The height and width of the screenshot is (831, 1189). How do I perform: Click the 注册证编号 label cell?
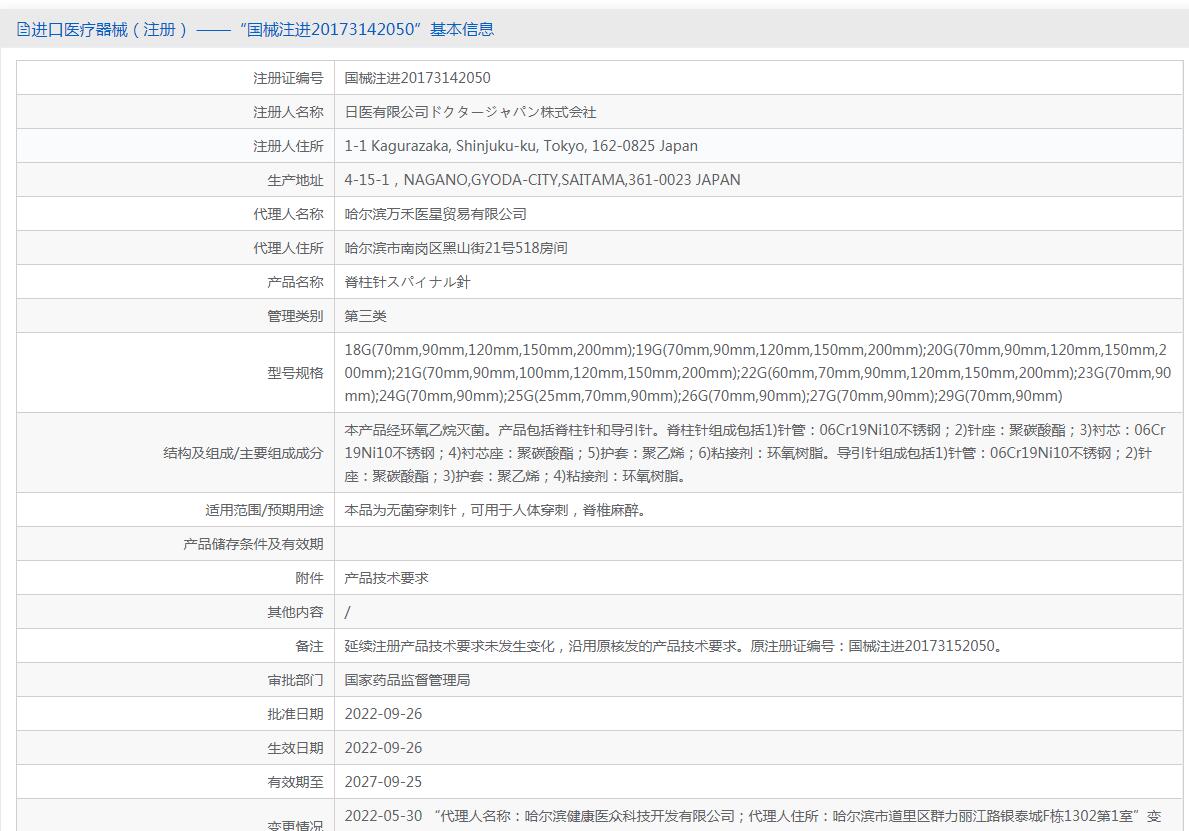tap(288, 78)
